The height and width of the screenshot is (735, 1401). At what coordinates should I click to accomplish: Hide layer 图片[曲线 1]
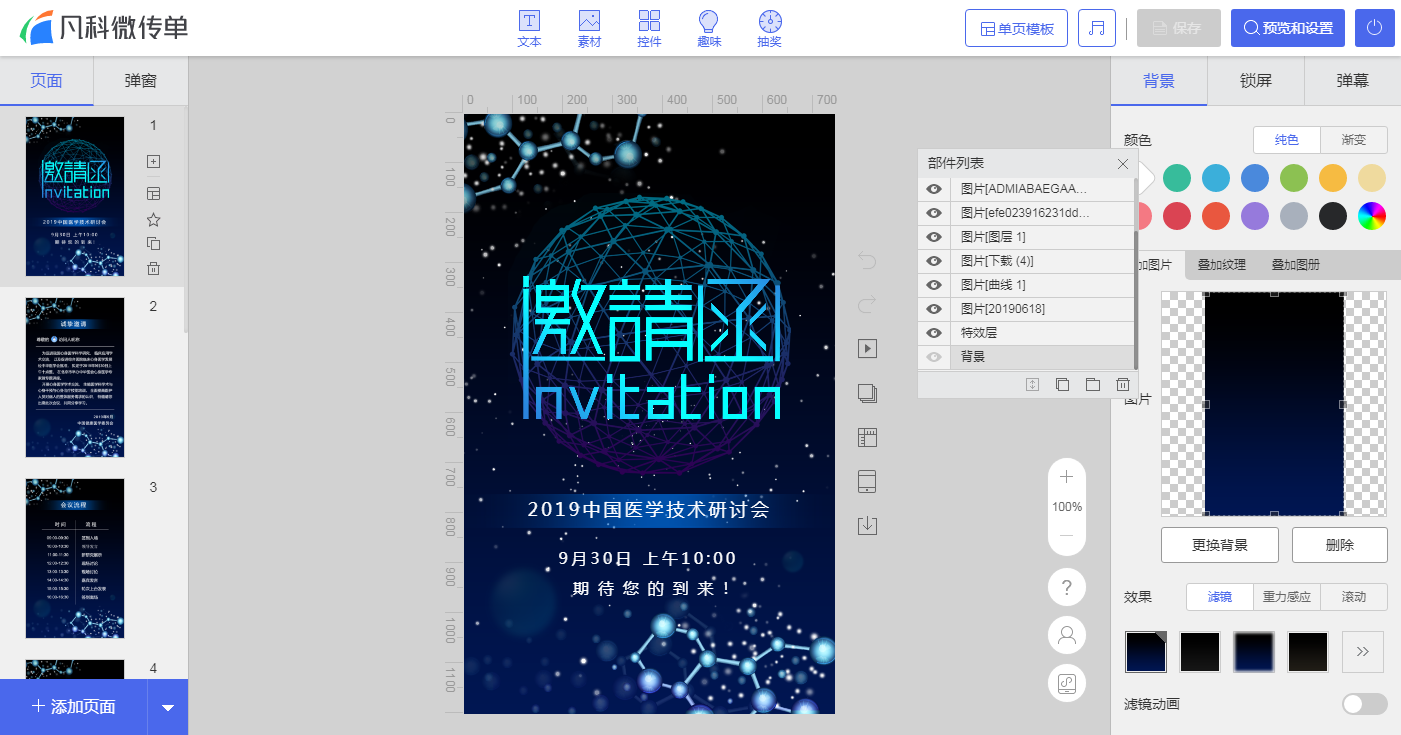(x=934, y=284)
